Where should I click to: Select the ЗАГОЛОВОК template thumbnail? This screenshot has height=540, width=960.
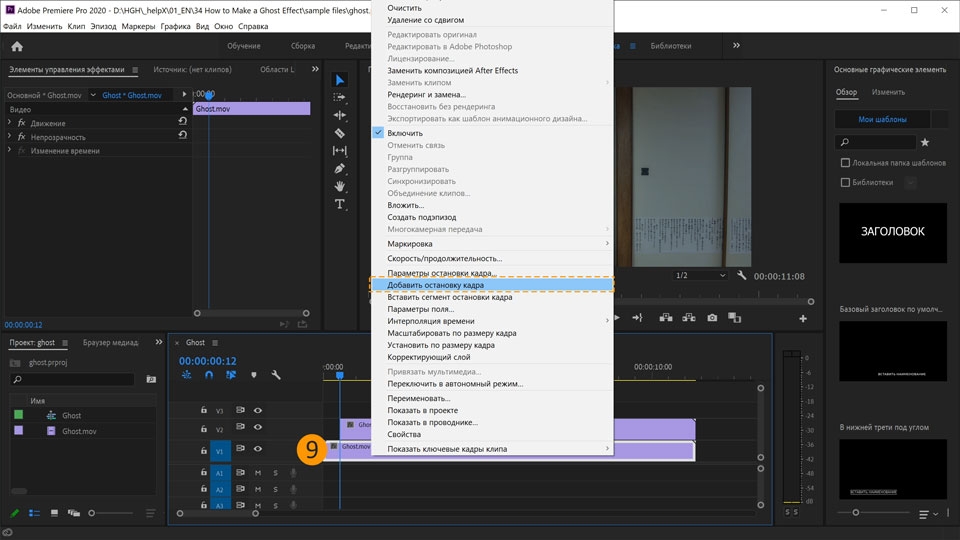point(892,232)
